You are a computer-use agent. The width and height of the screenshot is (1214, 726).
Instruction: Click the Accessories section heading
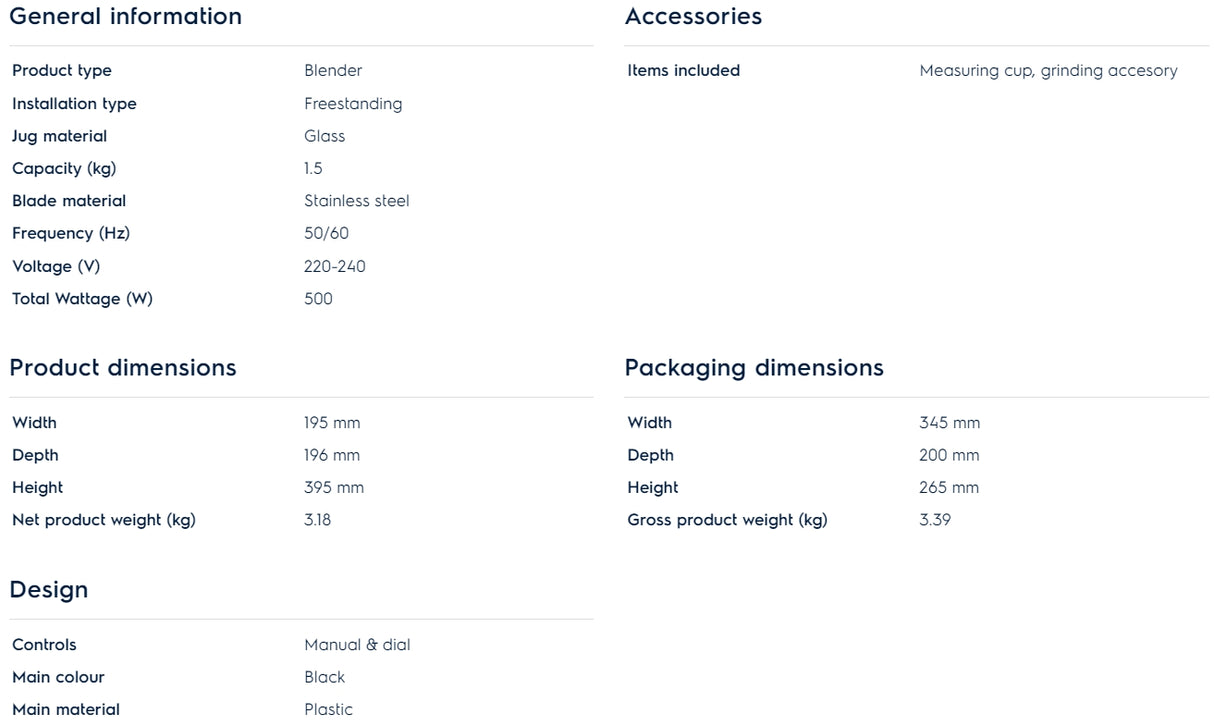pyautogui.click(x=693, y=17)
